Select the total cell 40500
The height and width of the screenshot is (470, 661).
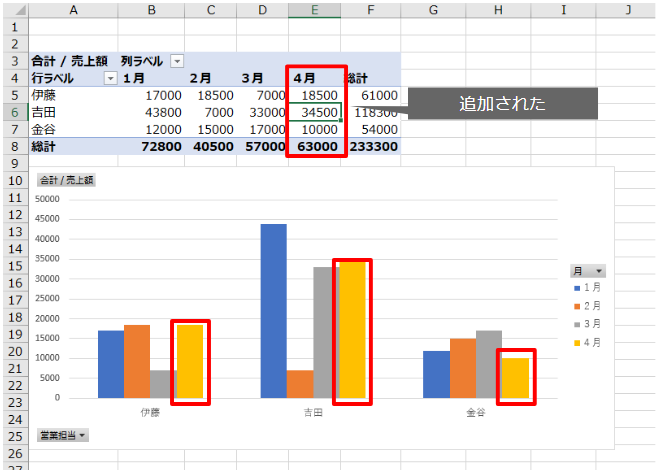(x=210, y=146)
